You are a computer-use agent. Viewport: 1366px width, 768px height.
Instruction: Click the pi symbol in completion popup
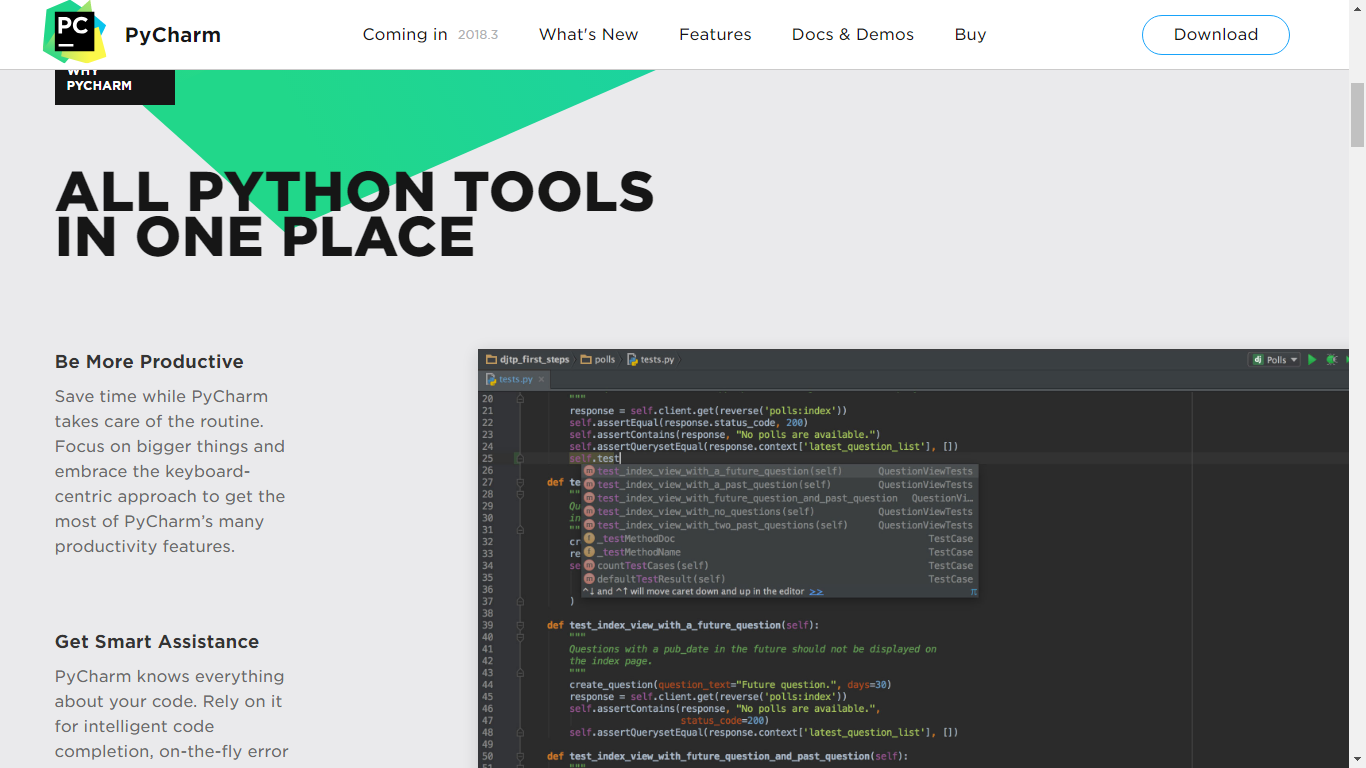point(972,592)
